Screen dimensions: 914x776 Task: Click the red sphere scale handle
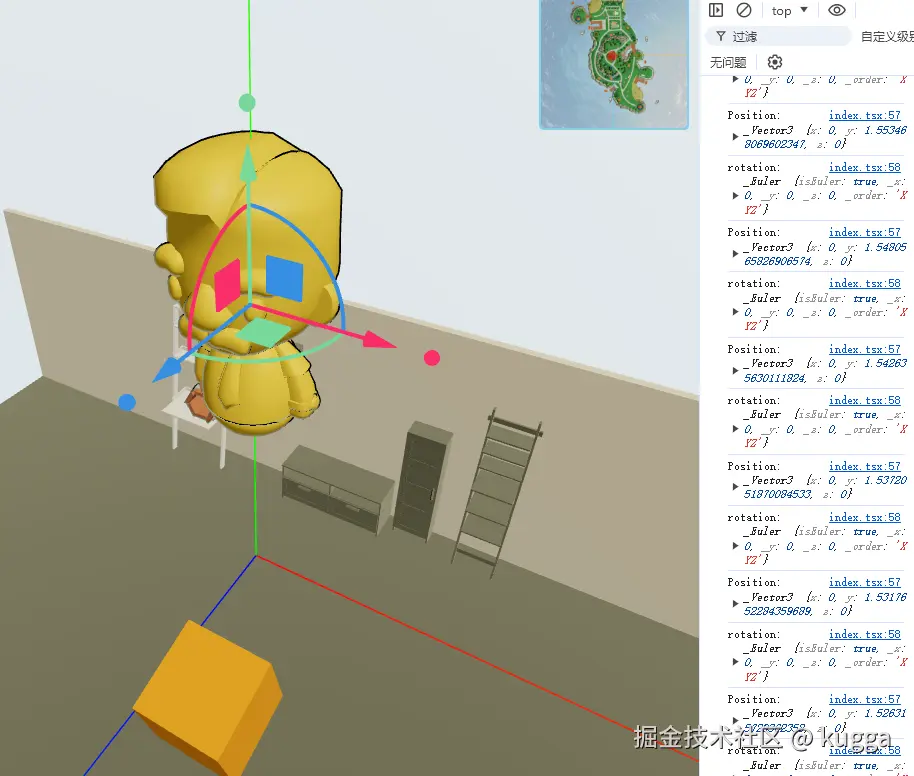click(x=432, y=358)
